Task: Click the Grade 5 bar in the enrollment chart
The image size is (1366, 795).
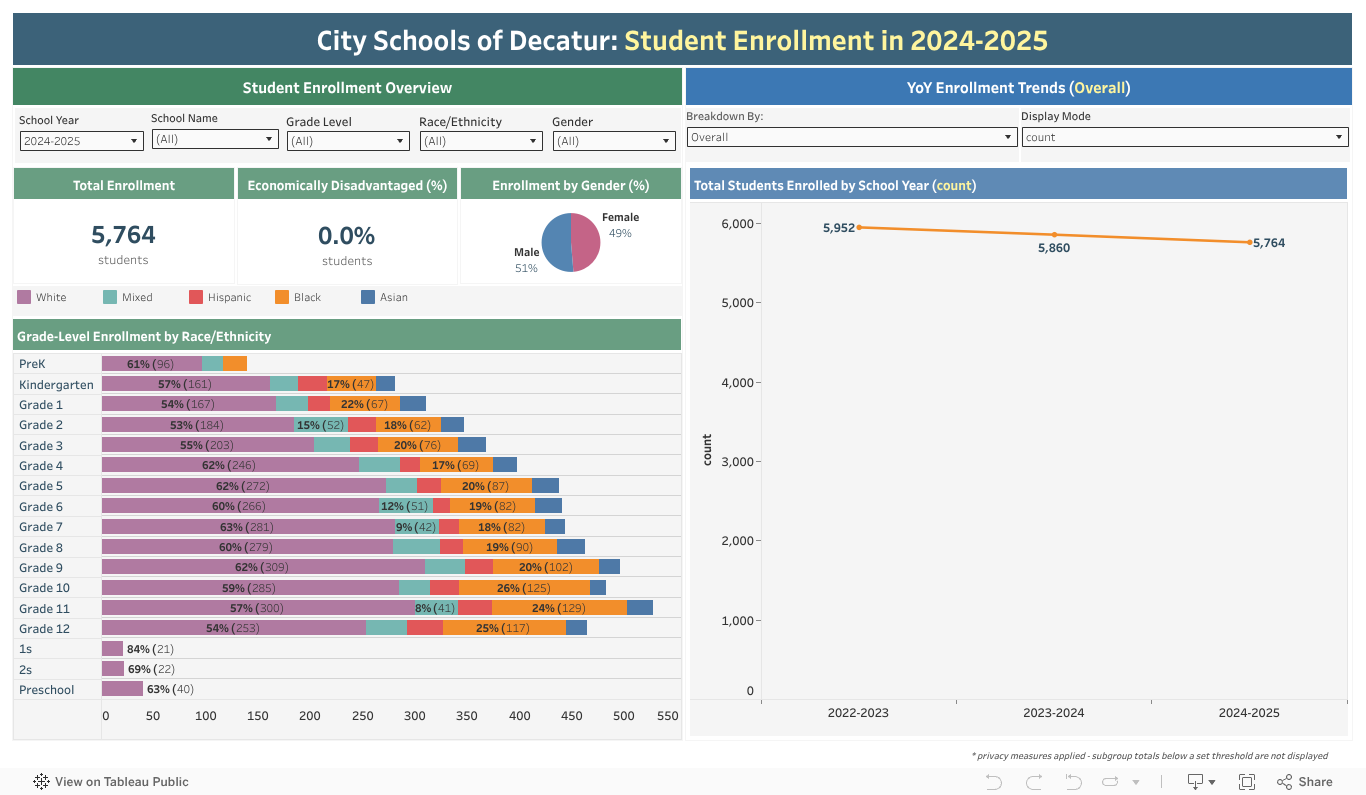Action: tap(300, 485)
